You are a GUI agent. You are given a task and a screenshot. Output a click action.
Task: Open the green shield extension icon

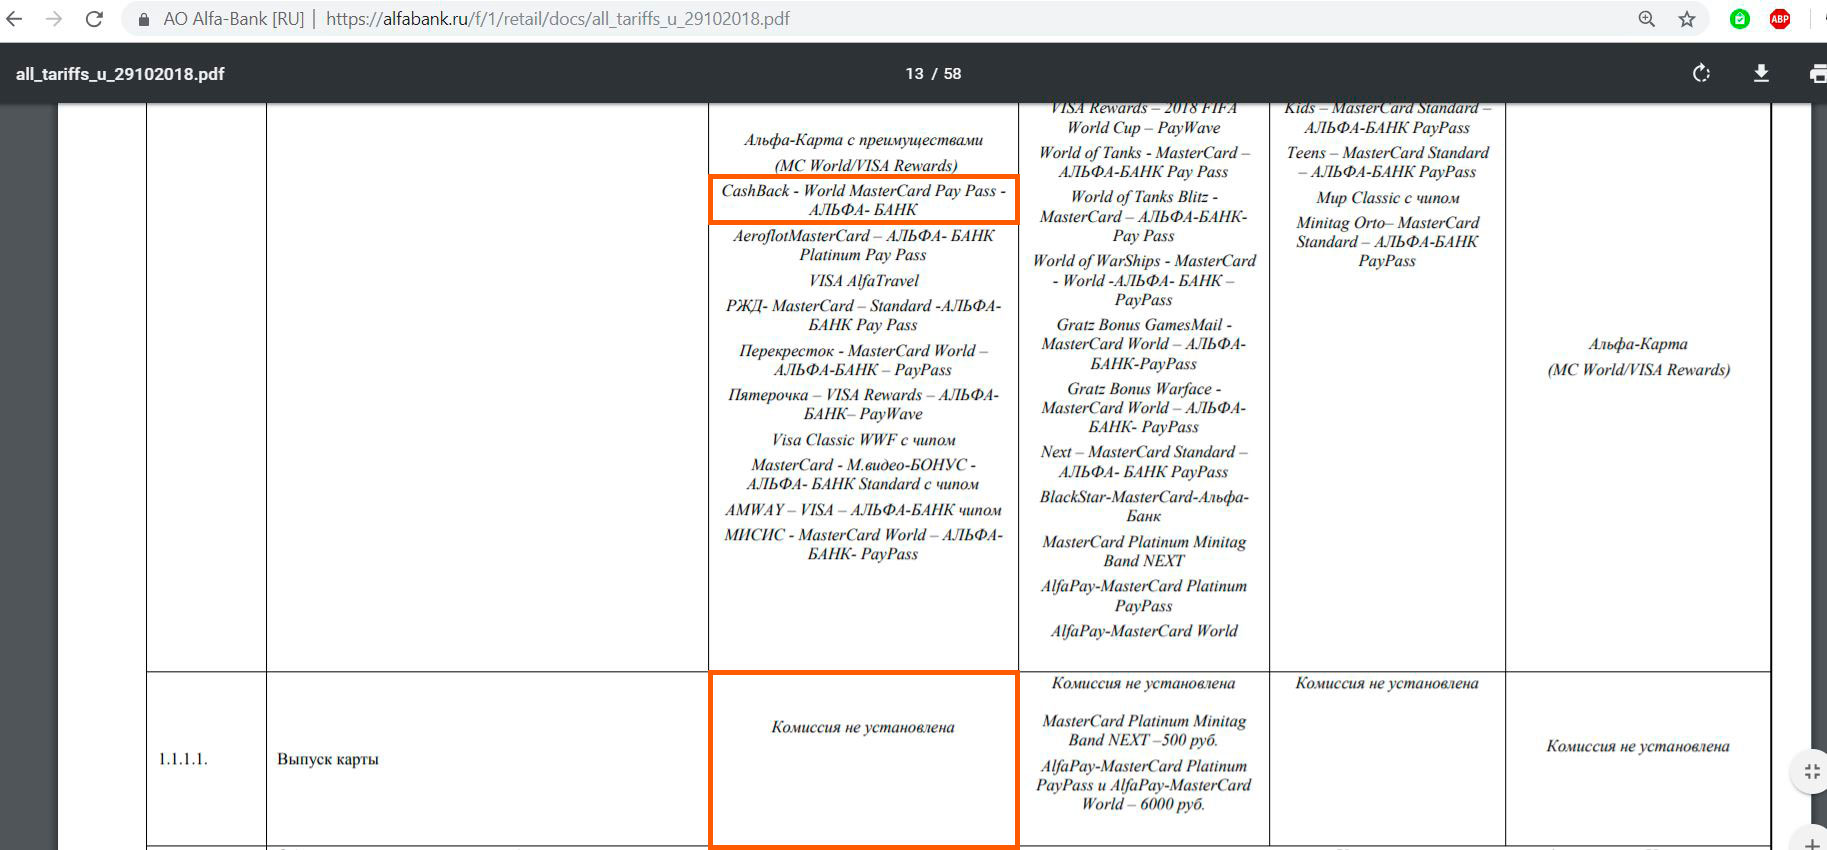pos(1740,19)
